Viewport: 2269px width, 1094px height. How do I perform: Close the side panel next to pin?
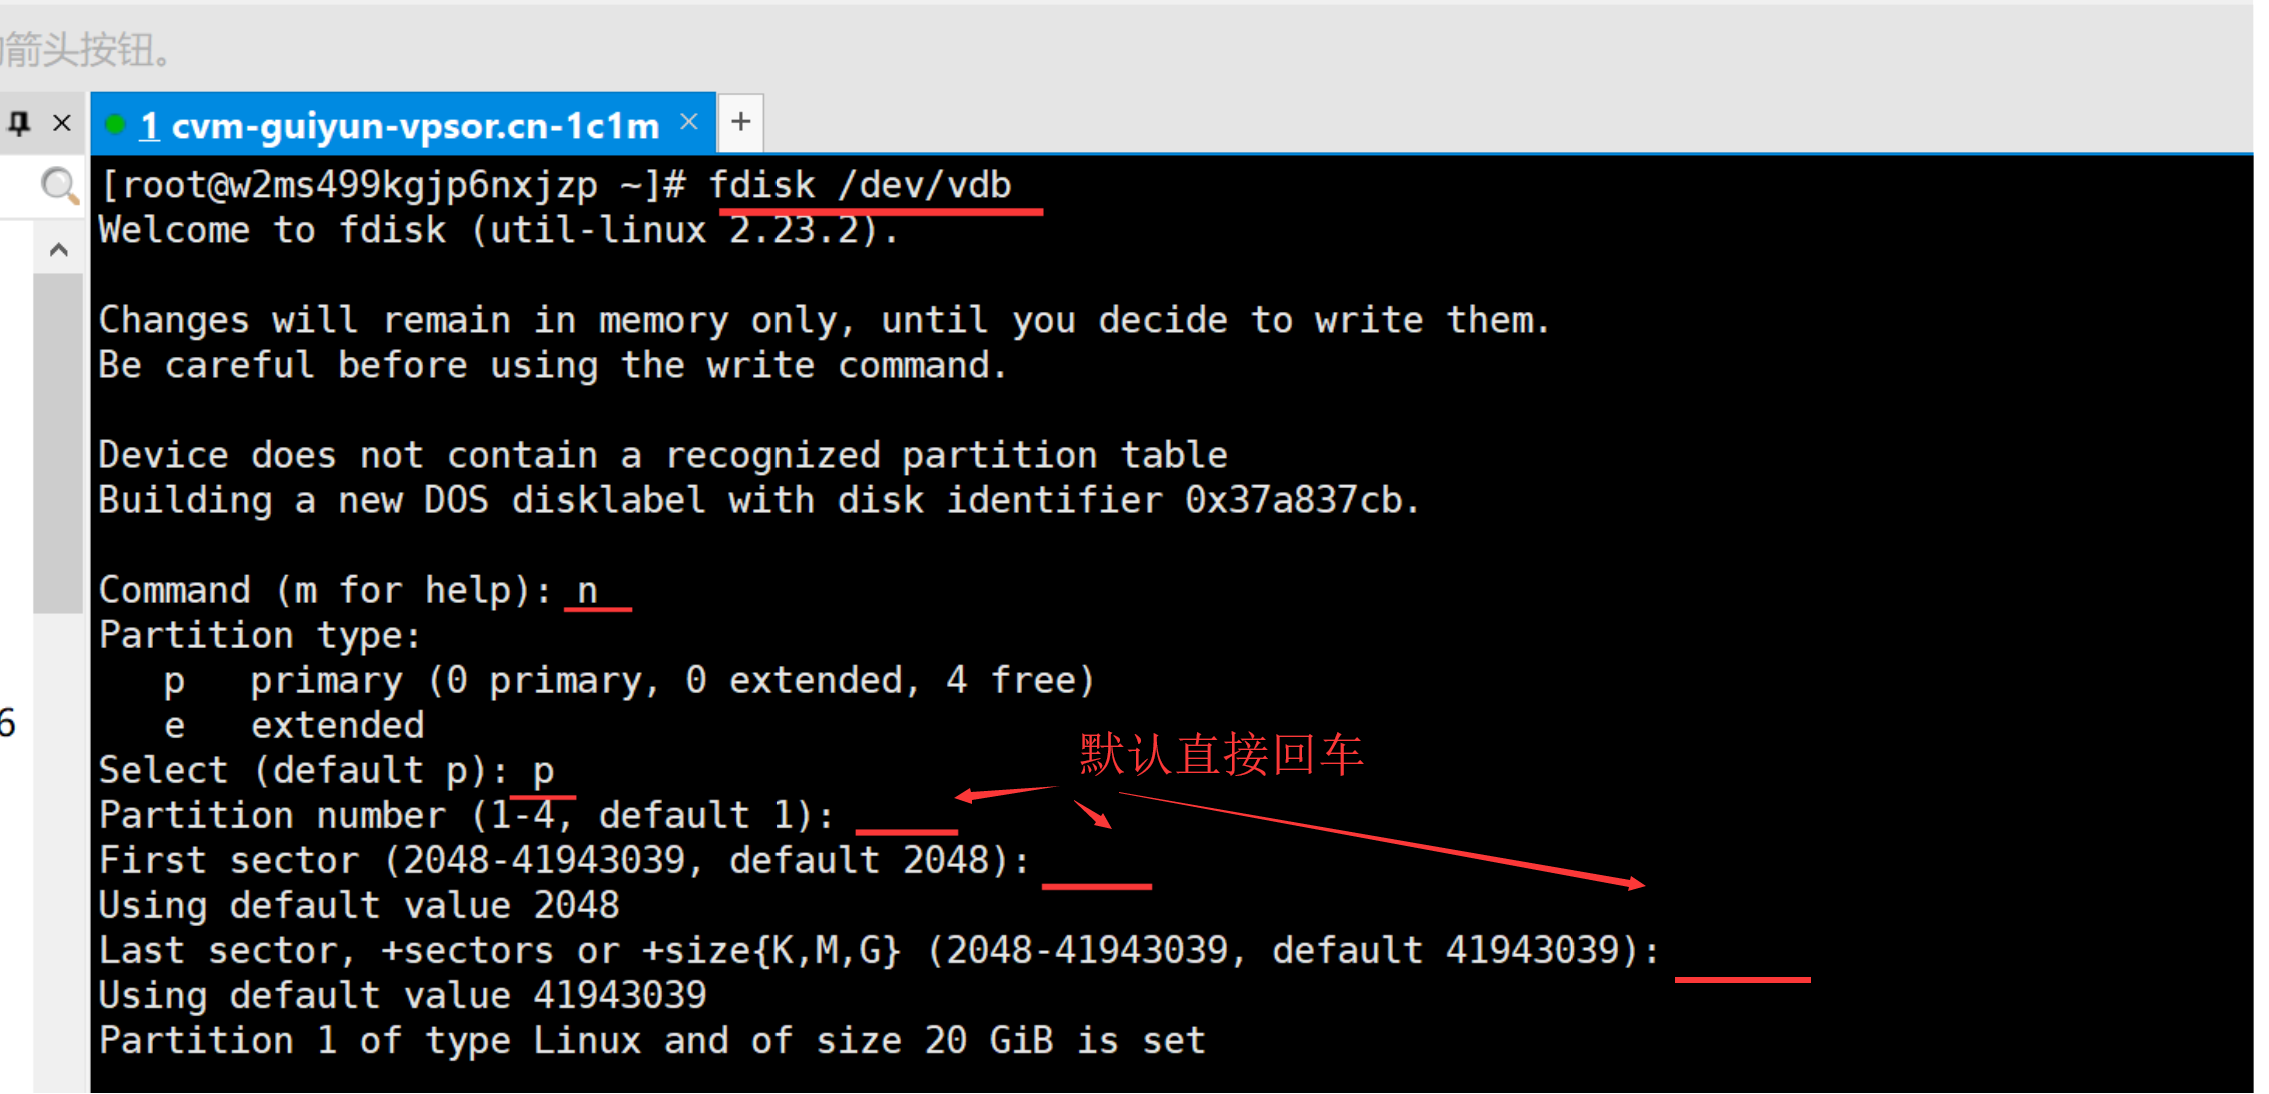click(62, 123)
